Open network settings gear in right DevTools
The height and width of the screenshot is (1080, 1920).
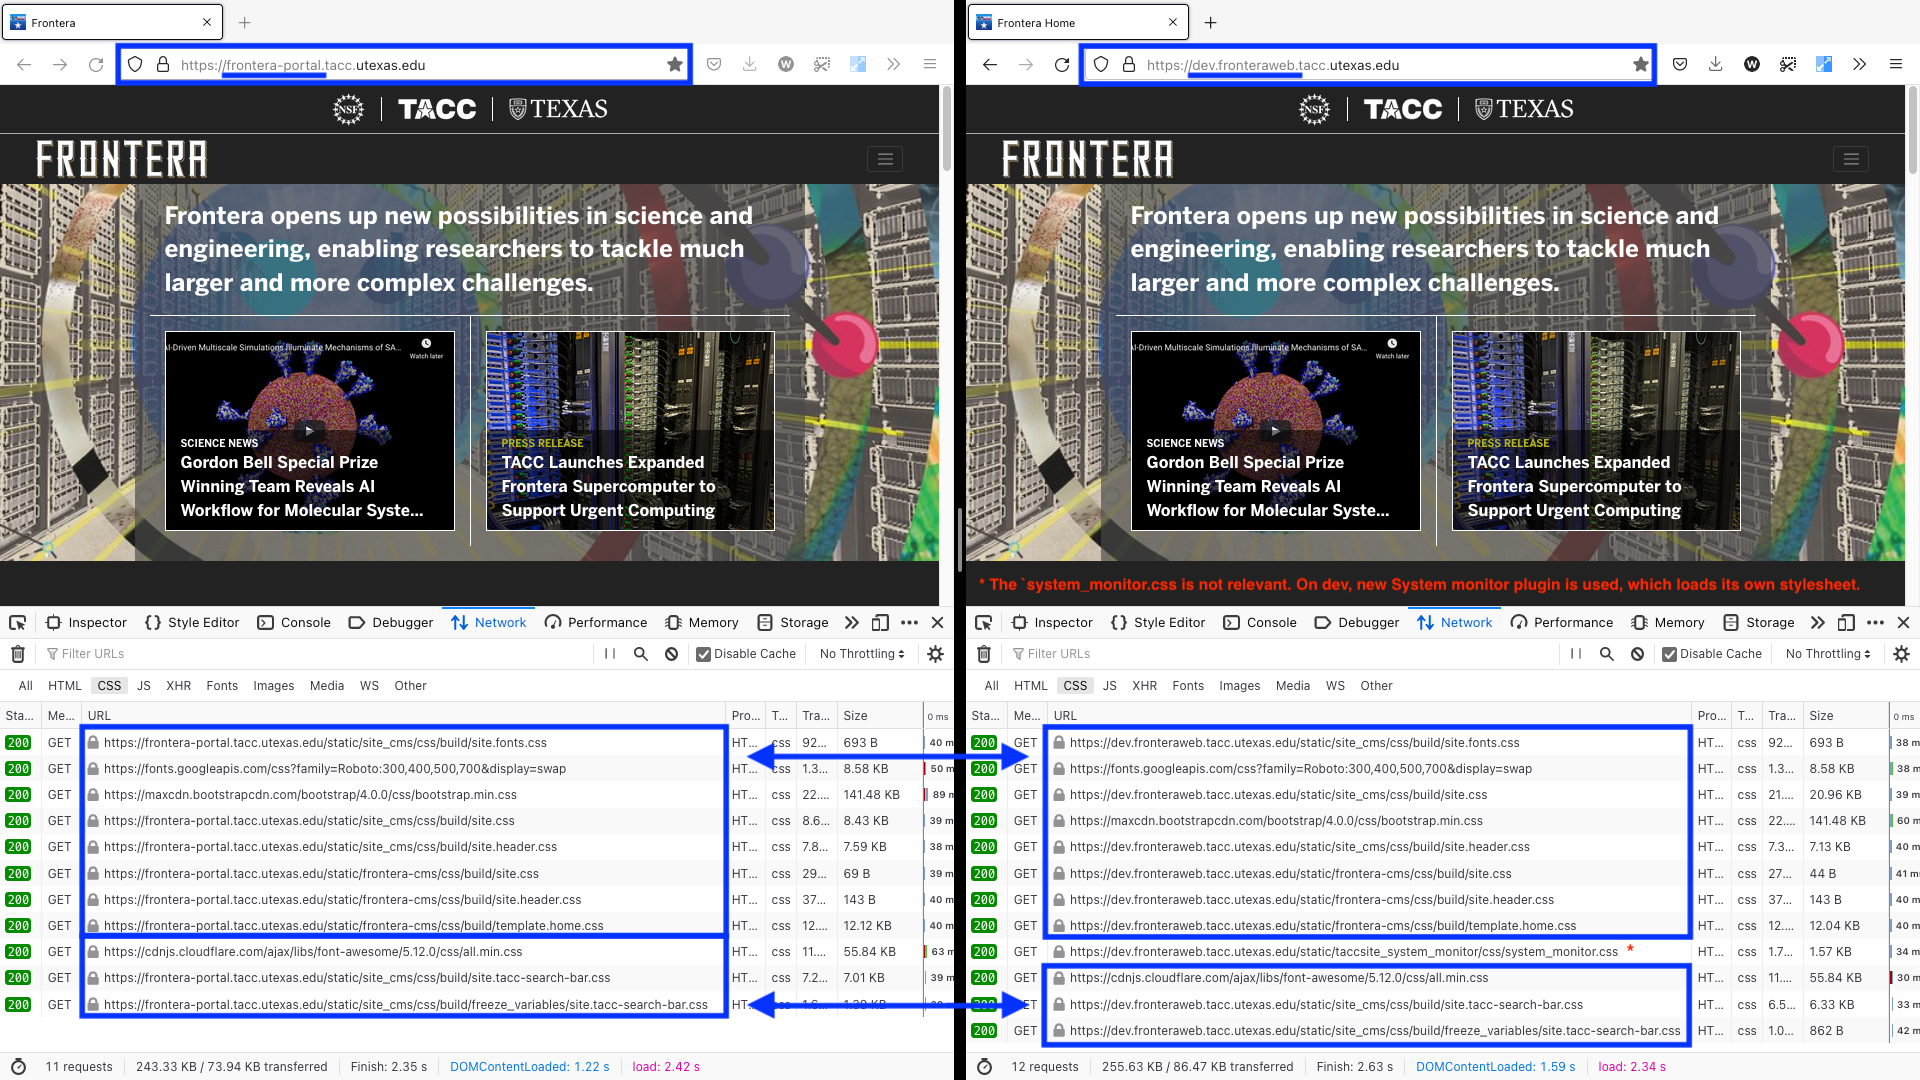click(1901, 654)
